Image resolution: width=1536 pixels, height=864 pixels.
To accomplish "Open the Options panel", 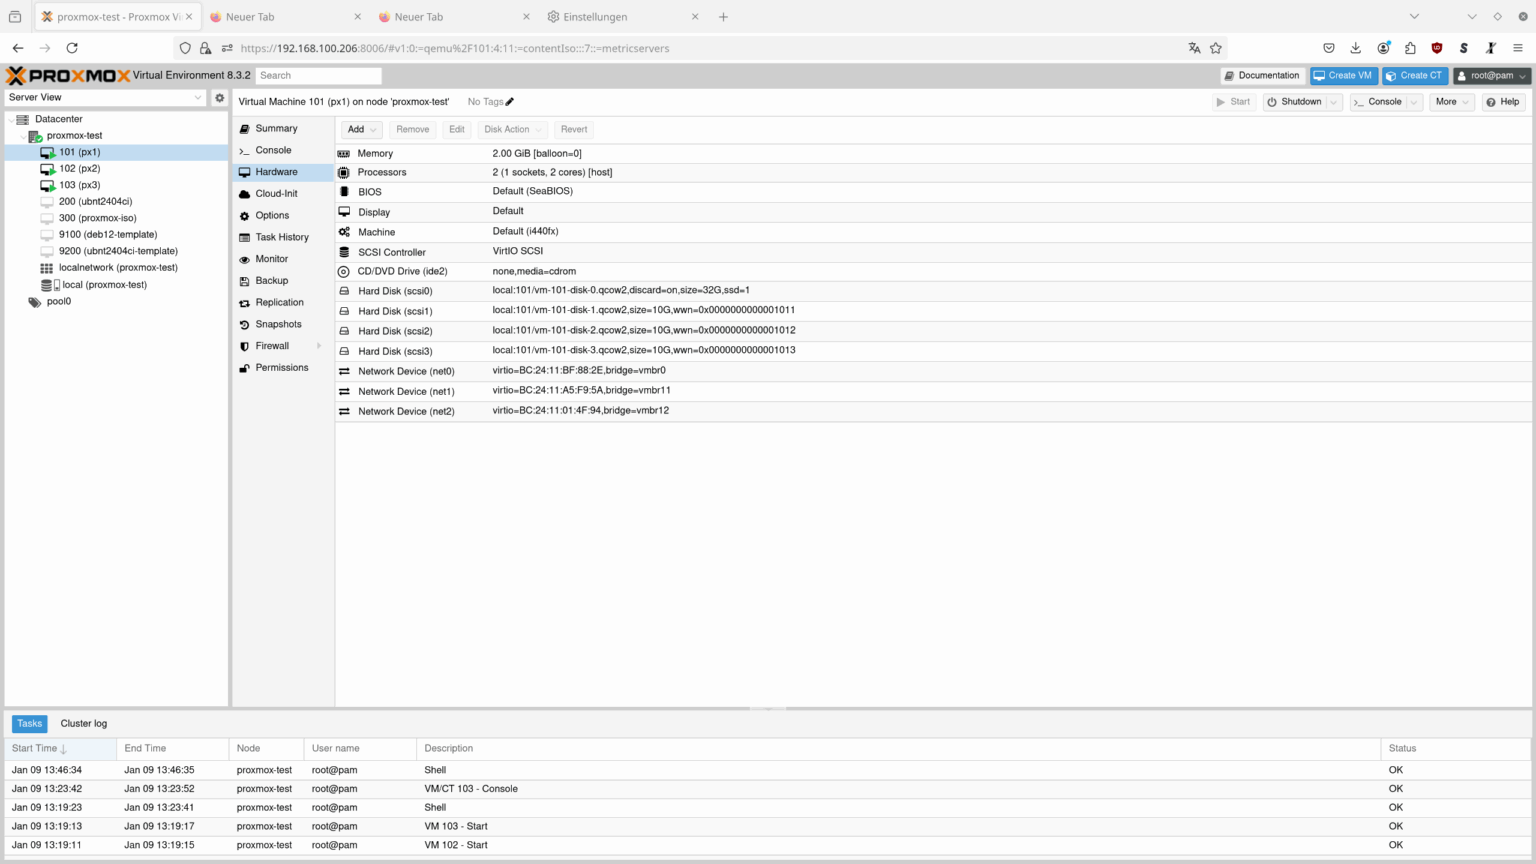I will point(284,216).
